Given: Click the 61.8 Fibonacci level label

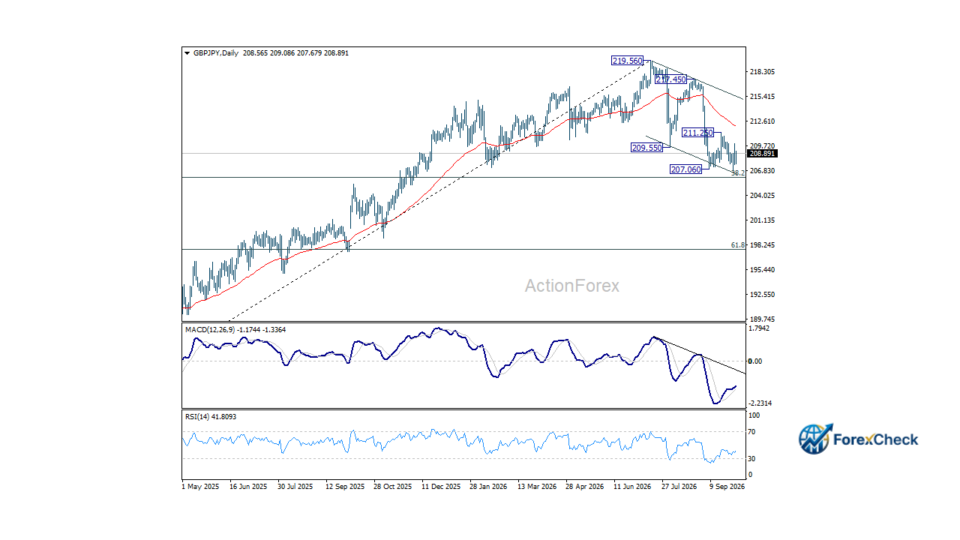Looking at the screenshot, I should [738, 246].
